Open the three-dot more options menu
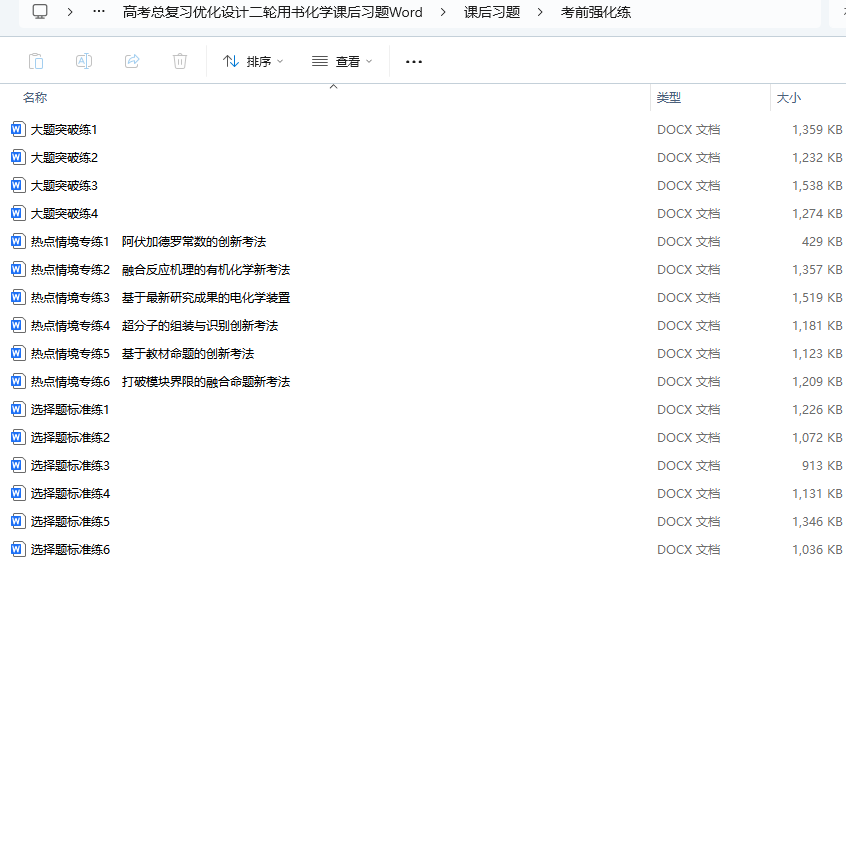 pos(414,61)
